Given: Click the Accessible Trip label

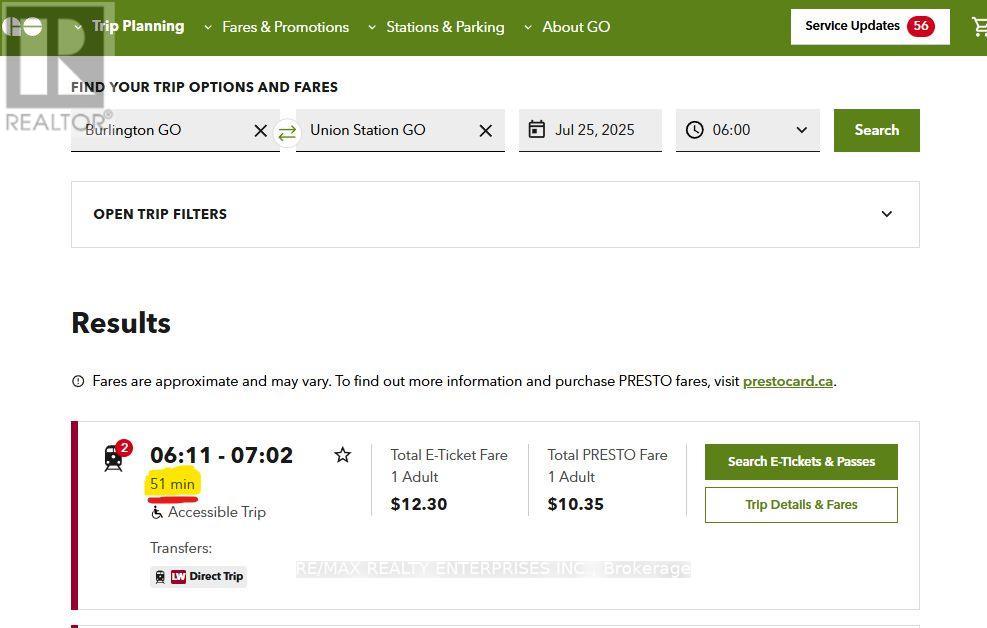Looking at the screenshot, I should point(217,512).
